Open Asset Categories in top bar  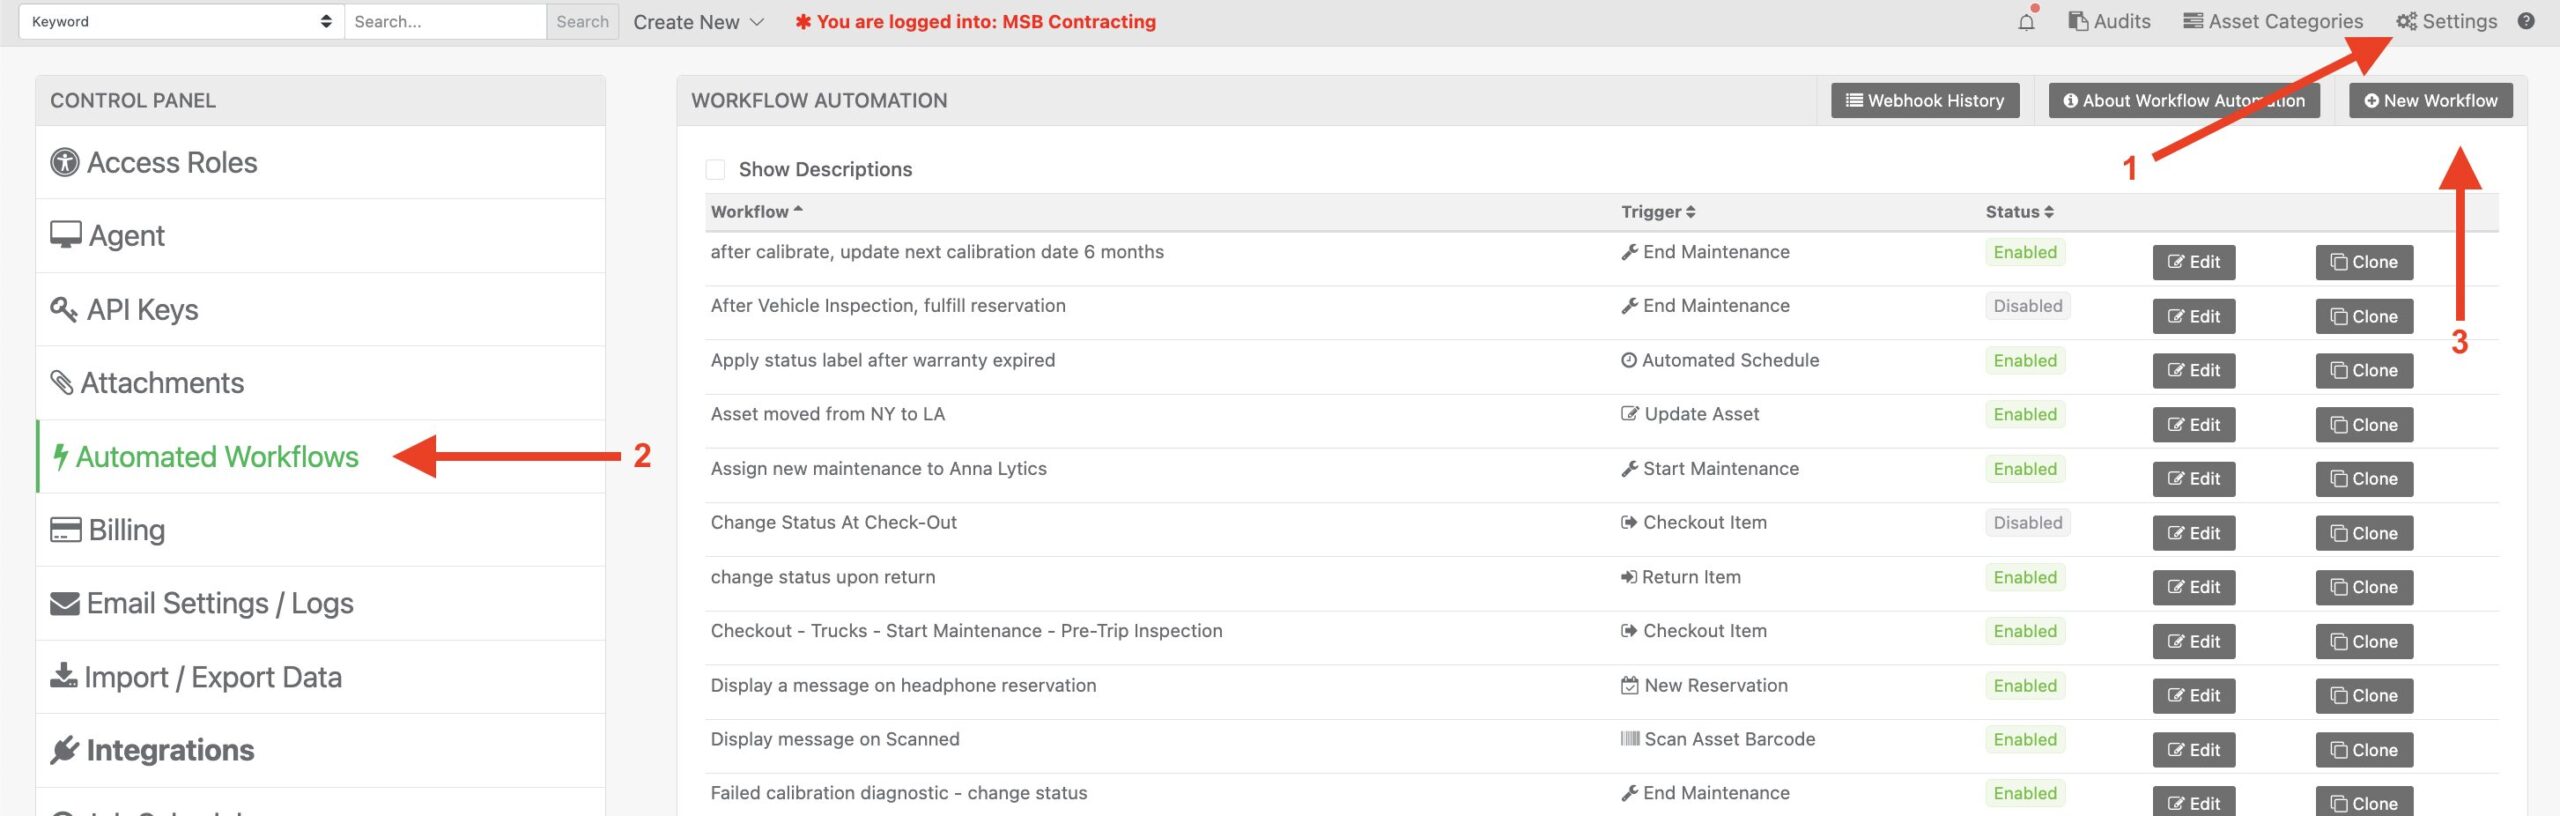click(x=2273, y=21)
